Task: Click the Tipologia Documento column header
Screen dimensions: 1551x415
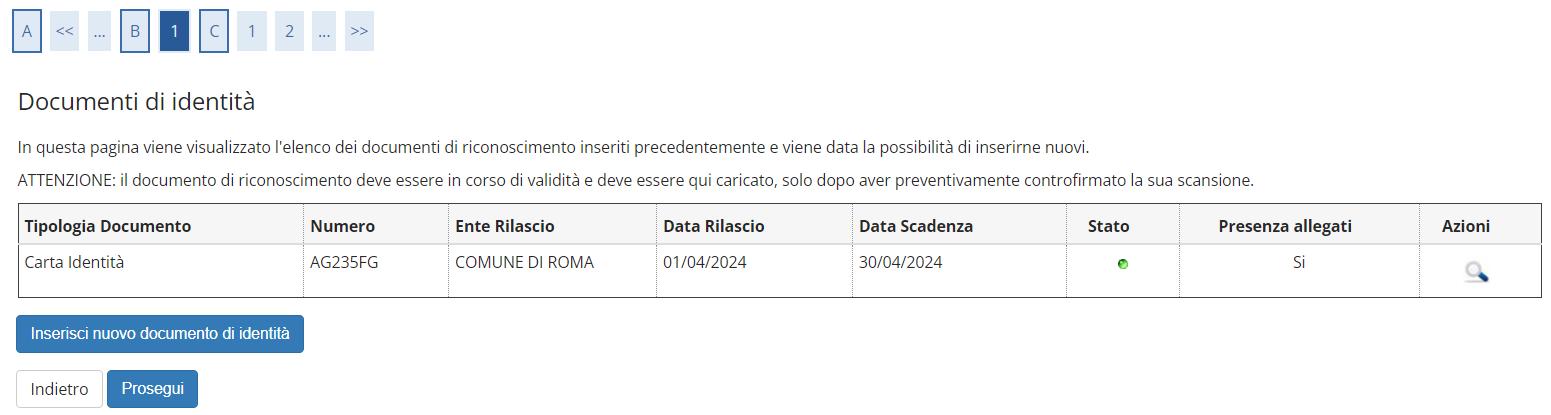Action: [x=107, y=226]
